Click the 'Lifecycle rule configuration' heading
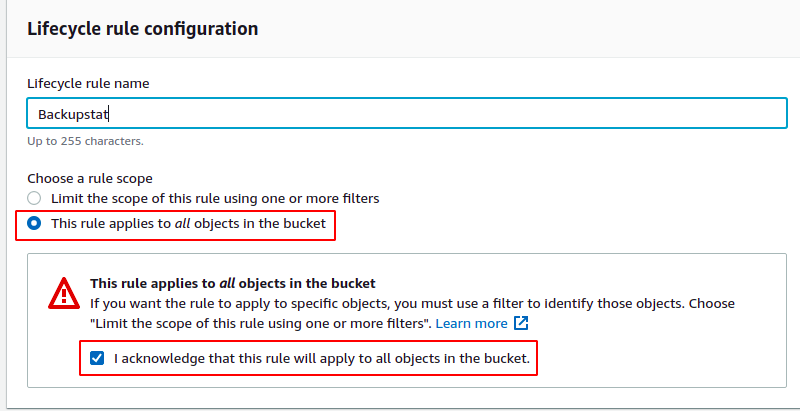 click(143, 29)
